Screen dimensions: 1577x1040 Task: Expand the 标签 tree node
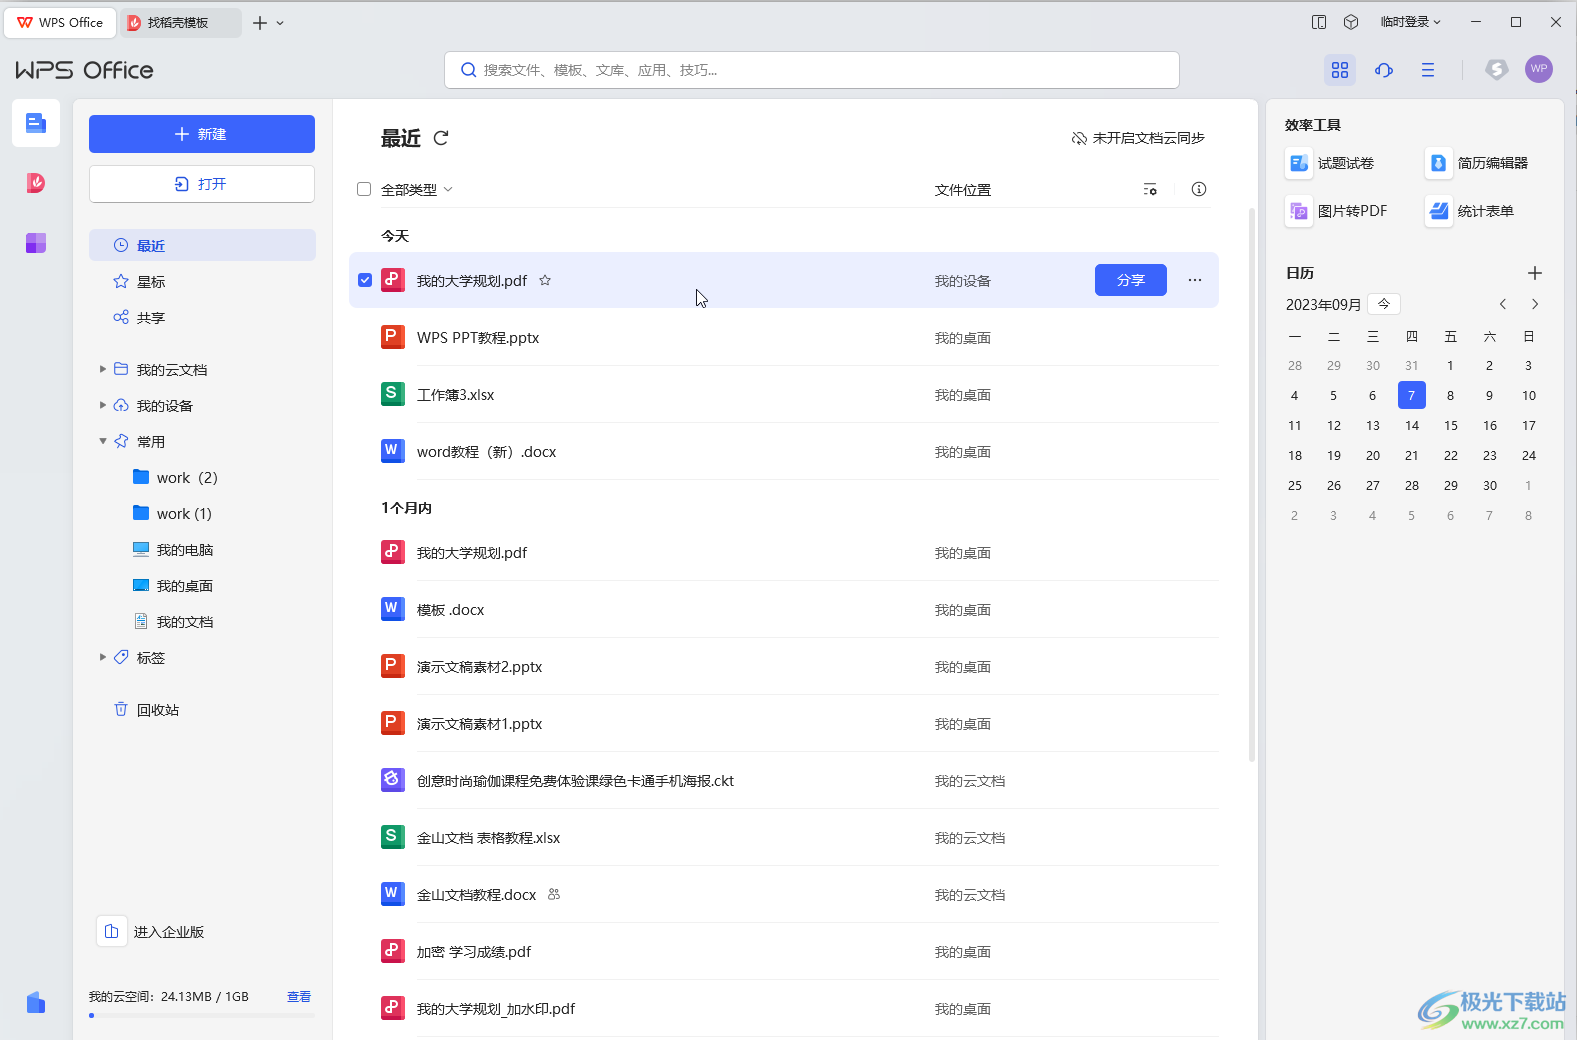103,657
